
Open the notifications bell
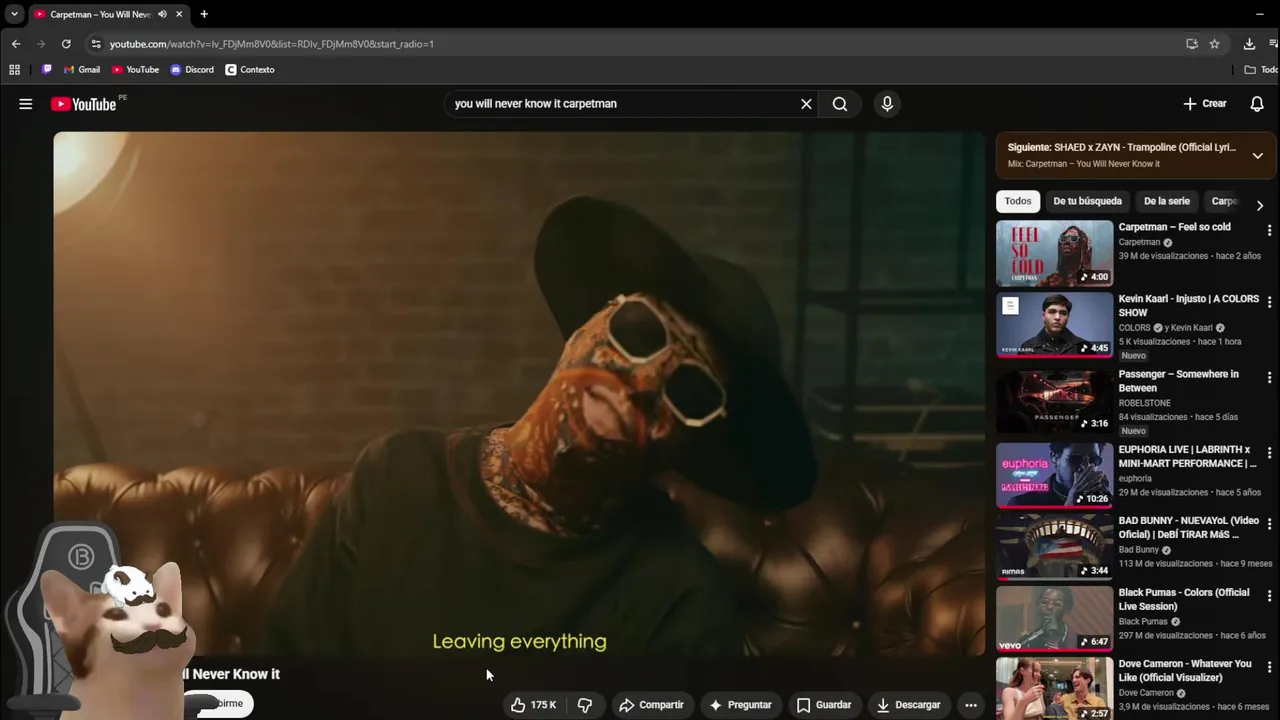1257,104
